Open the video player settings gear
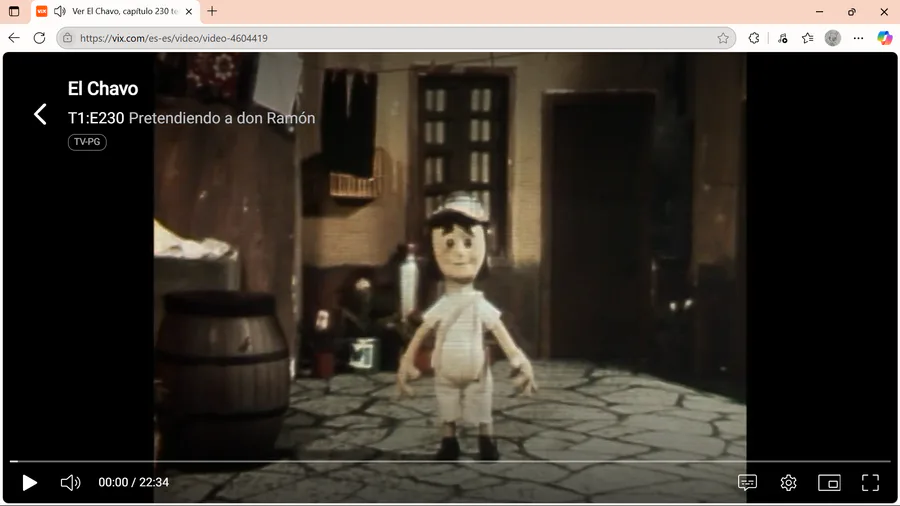 point(788,482)
